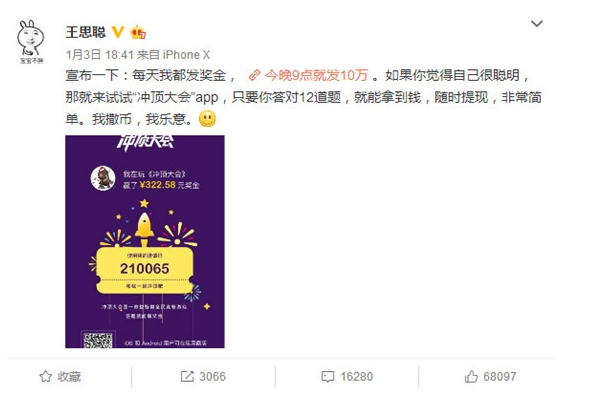The image size is (611, 400).
Task: Click the smiley face emoji
Action: pyautogui.click(x=207, y=119)
